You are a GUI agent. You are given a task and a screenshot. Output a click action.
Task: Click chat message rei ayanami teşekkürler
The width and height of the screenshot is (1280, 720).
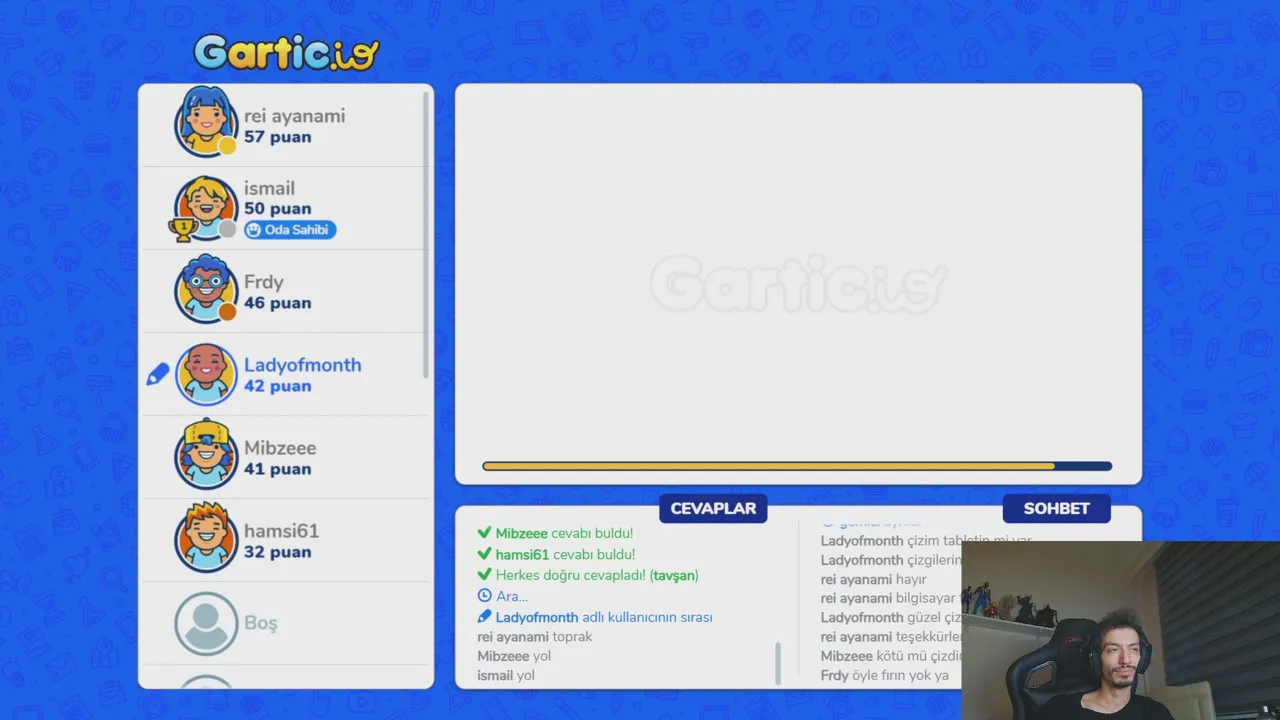tap(891, 637)
